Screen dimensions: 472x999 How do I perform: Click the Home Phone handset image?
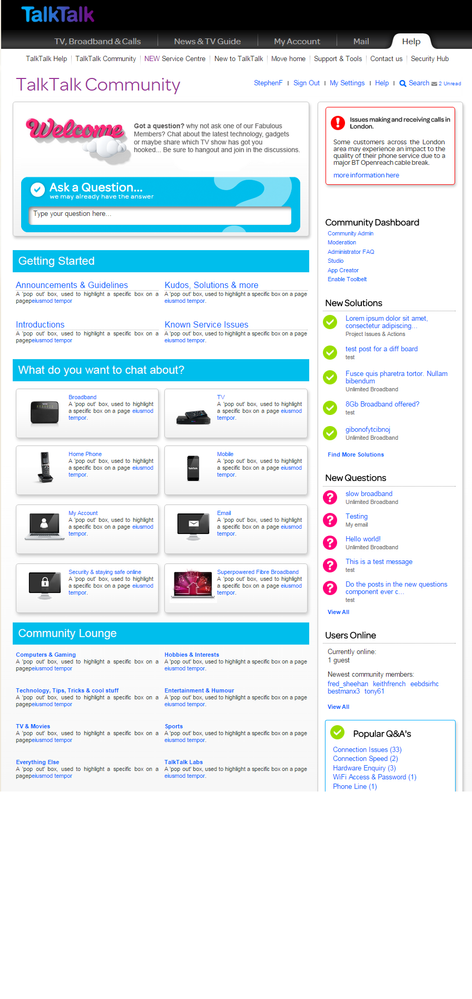45,467
